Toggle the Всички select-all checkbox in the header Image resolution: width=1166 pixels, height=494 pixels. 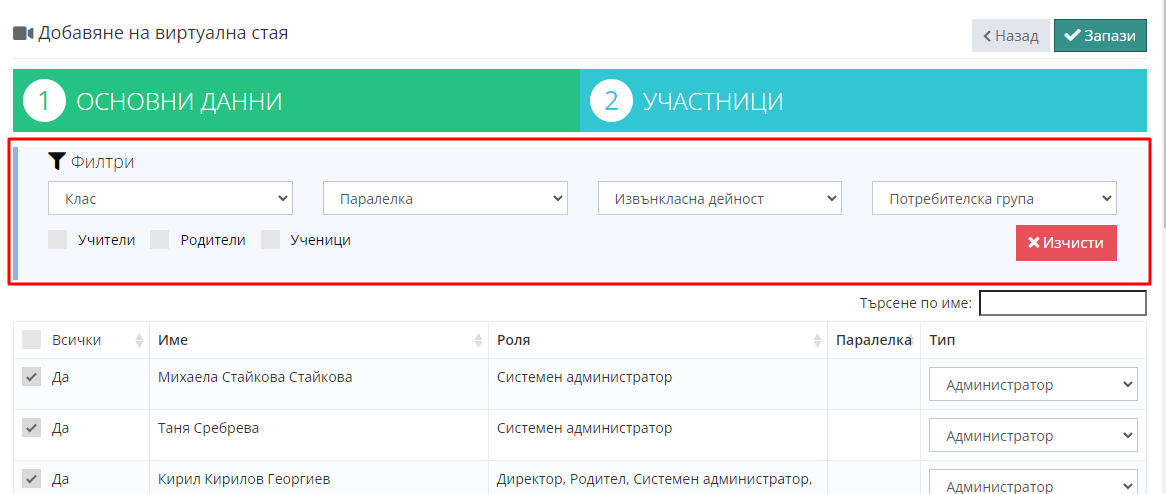(32, 340)
